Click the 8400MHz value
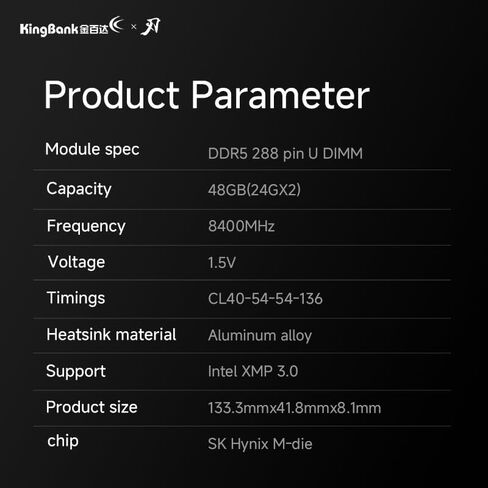The height and width of the screenshot is (488, 488). 241,226
